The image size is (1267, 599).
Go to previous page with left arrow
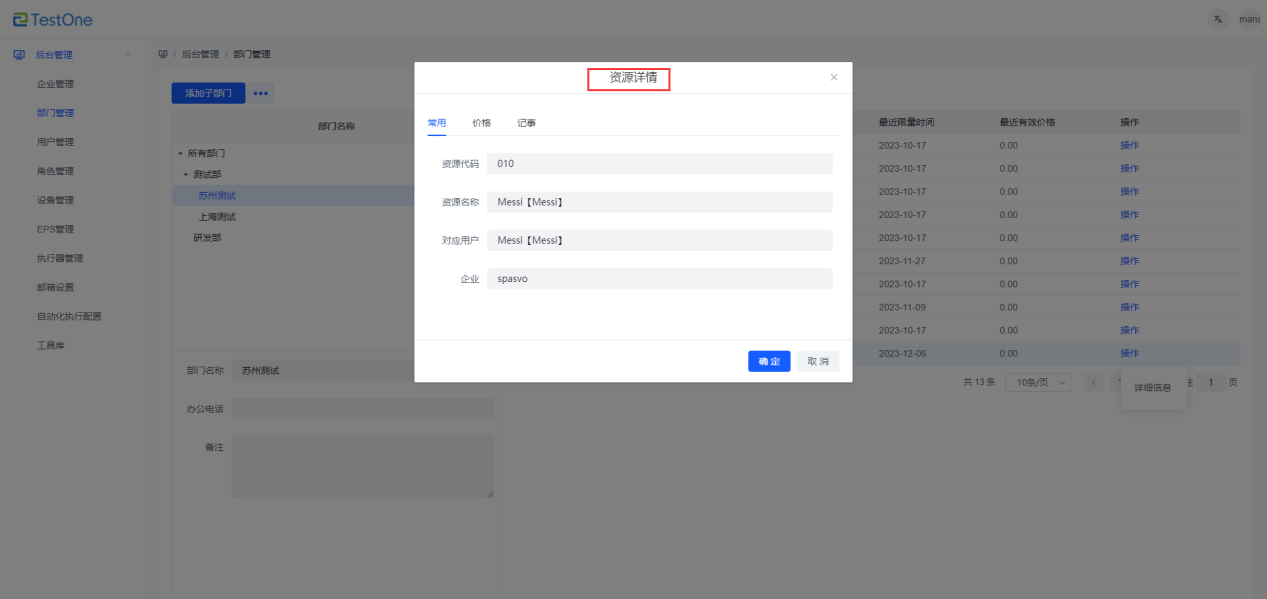point(1096,382)
